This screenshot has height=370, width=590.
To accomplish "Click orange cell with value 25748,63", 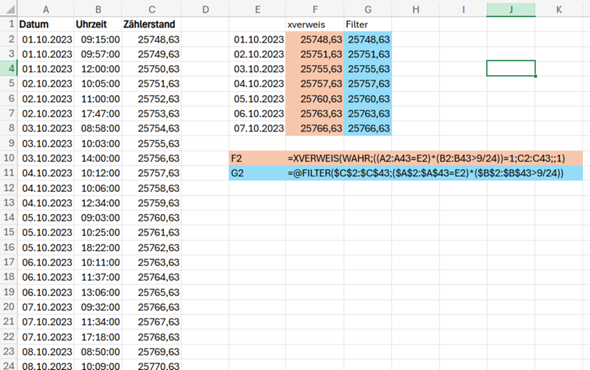I will pos(314,39).
